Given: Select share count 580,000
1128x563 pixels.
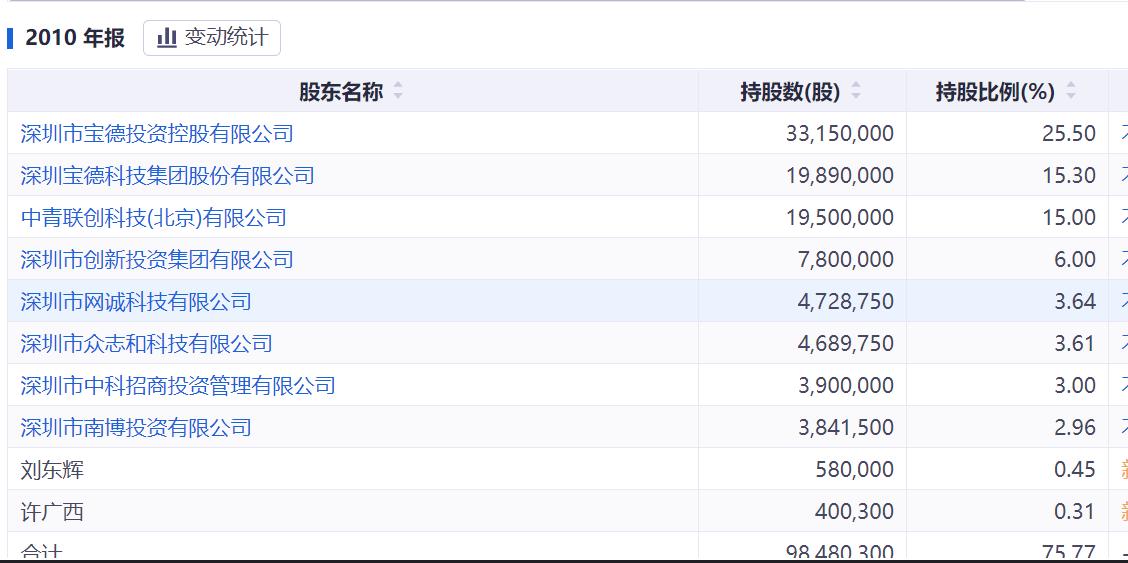Looking at the screenshot, I should [855, 470].
